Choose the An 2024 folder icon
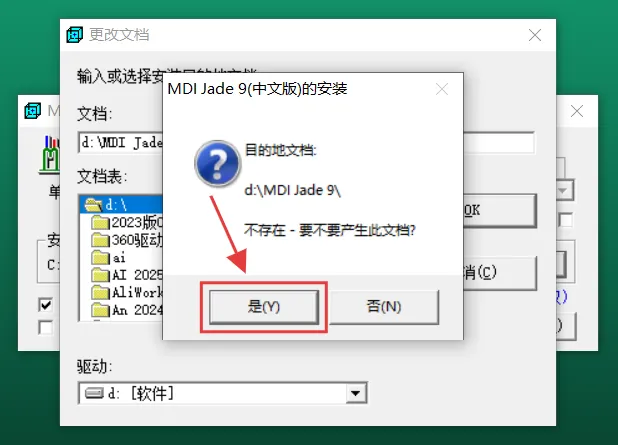Screen dimensions: 618x445 100,310
